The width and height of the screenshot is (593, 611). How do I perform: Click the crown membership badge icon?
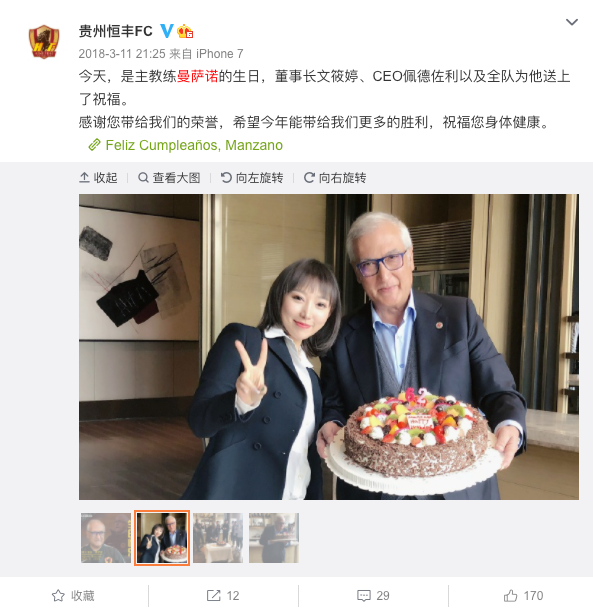185,31
